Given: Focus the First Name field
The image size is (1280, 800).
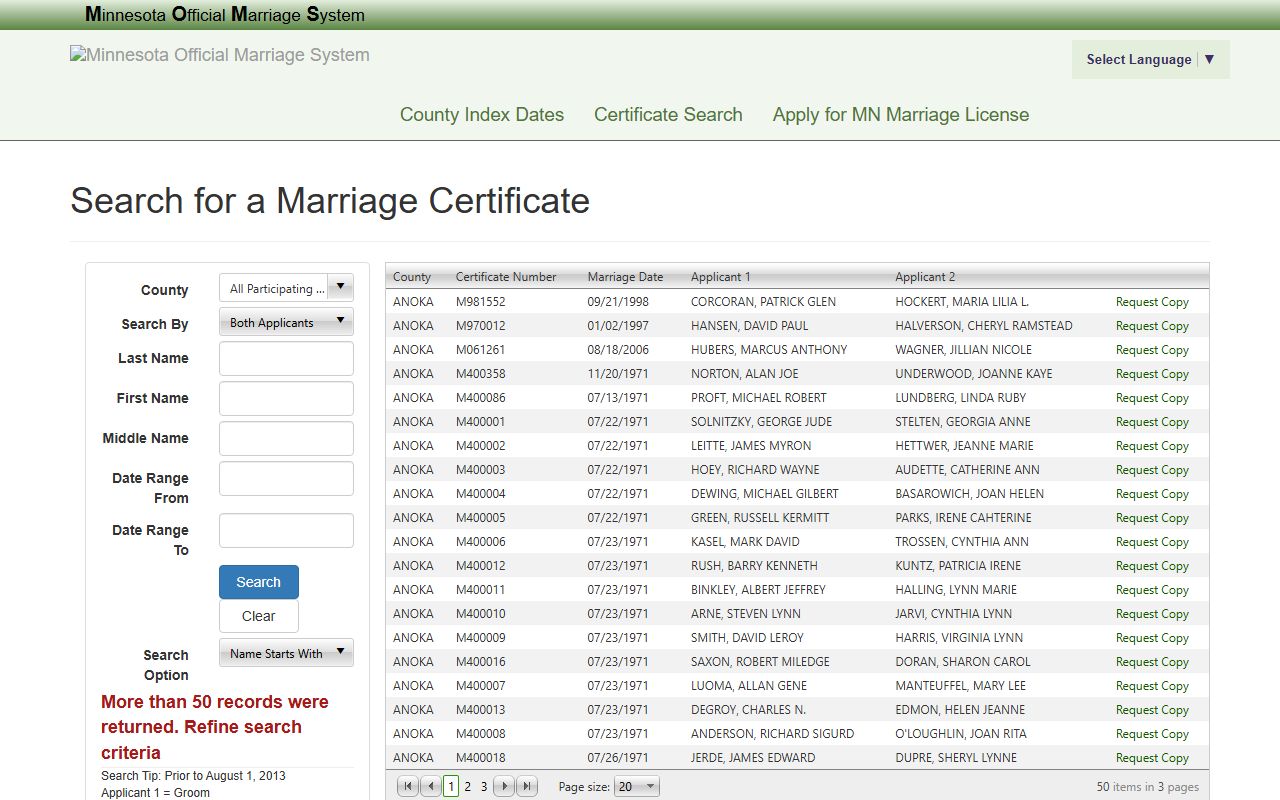Looking at the screenshot, I should [286, 398].
